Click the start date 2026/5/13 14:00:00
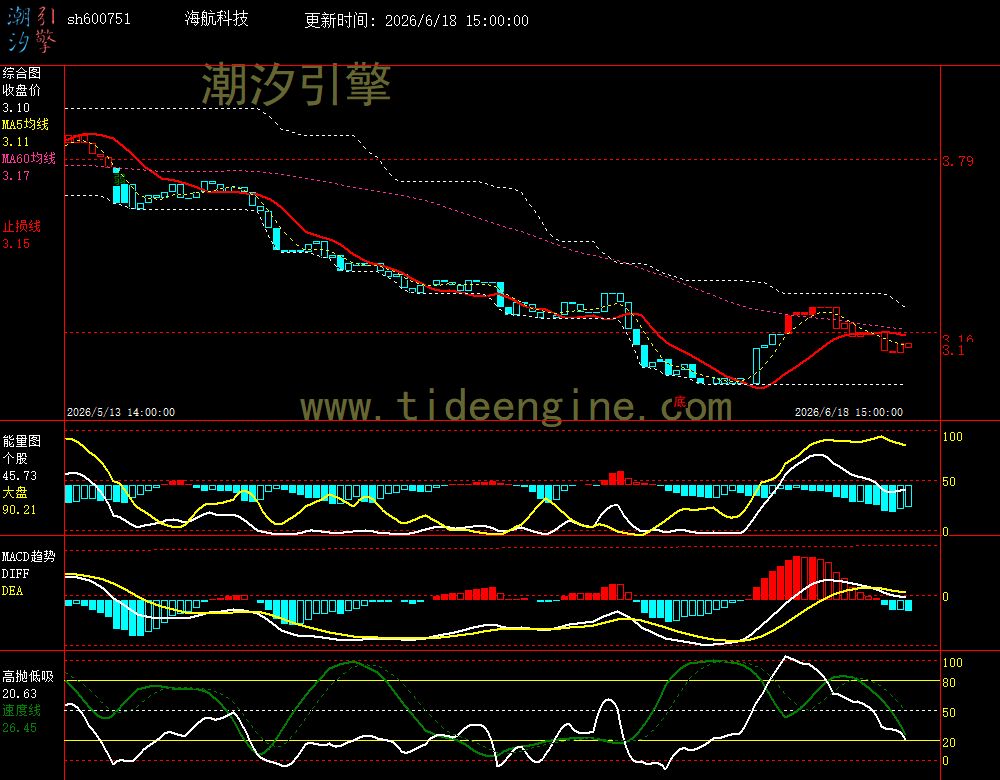Screen dimensions: 1000x780 pyautogui.click(x=121, y=412)
